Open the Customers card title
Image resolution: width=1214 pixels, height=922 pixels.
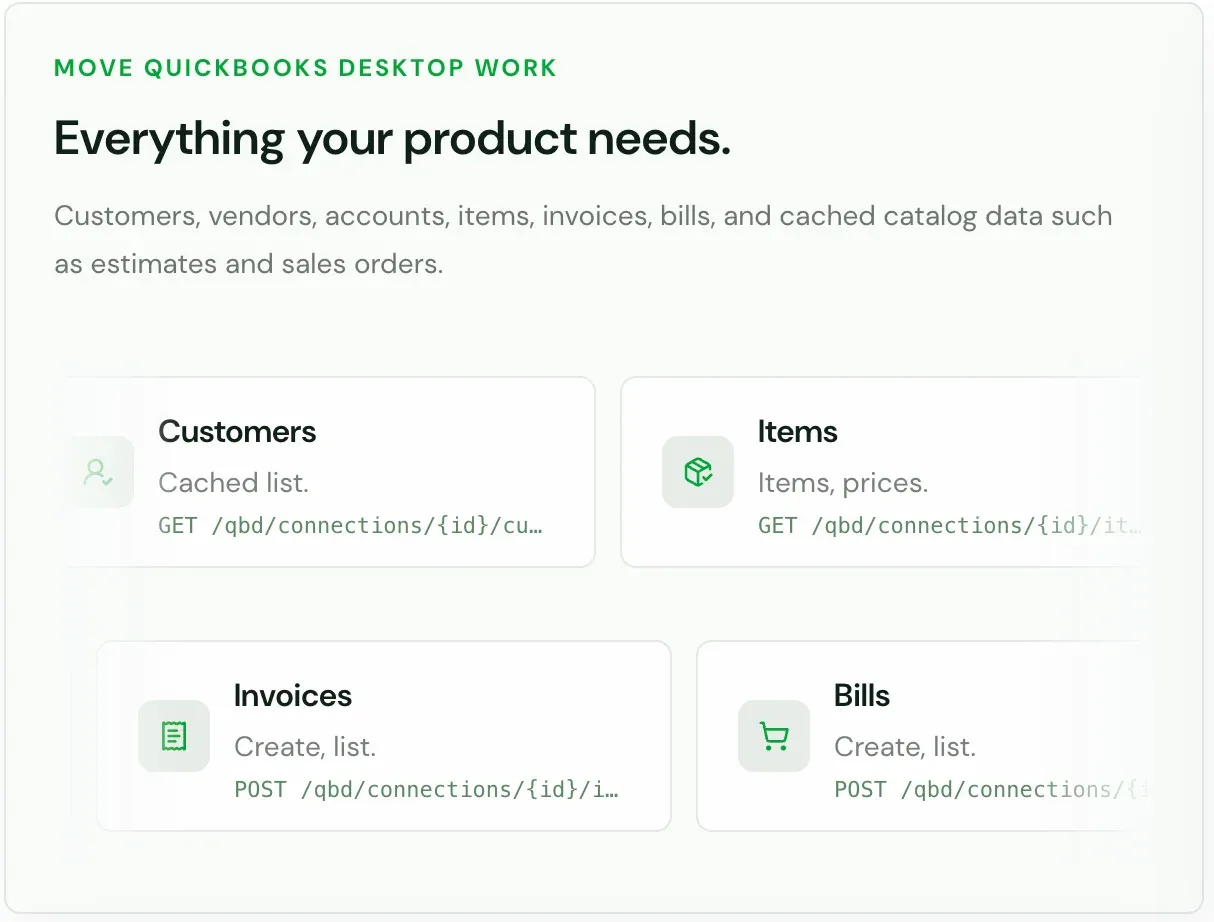(x=237, y=432)
